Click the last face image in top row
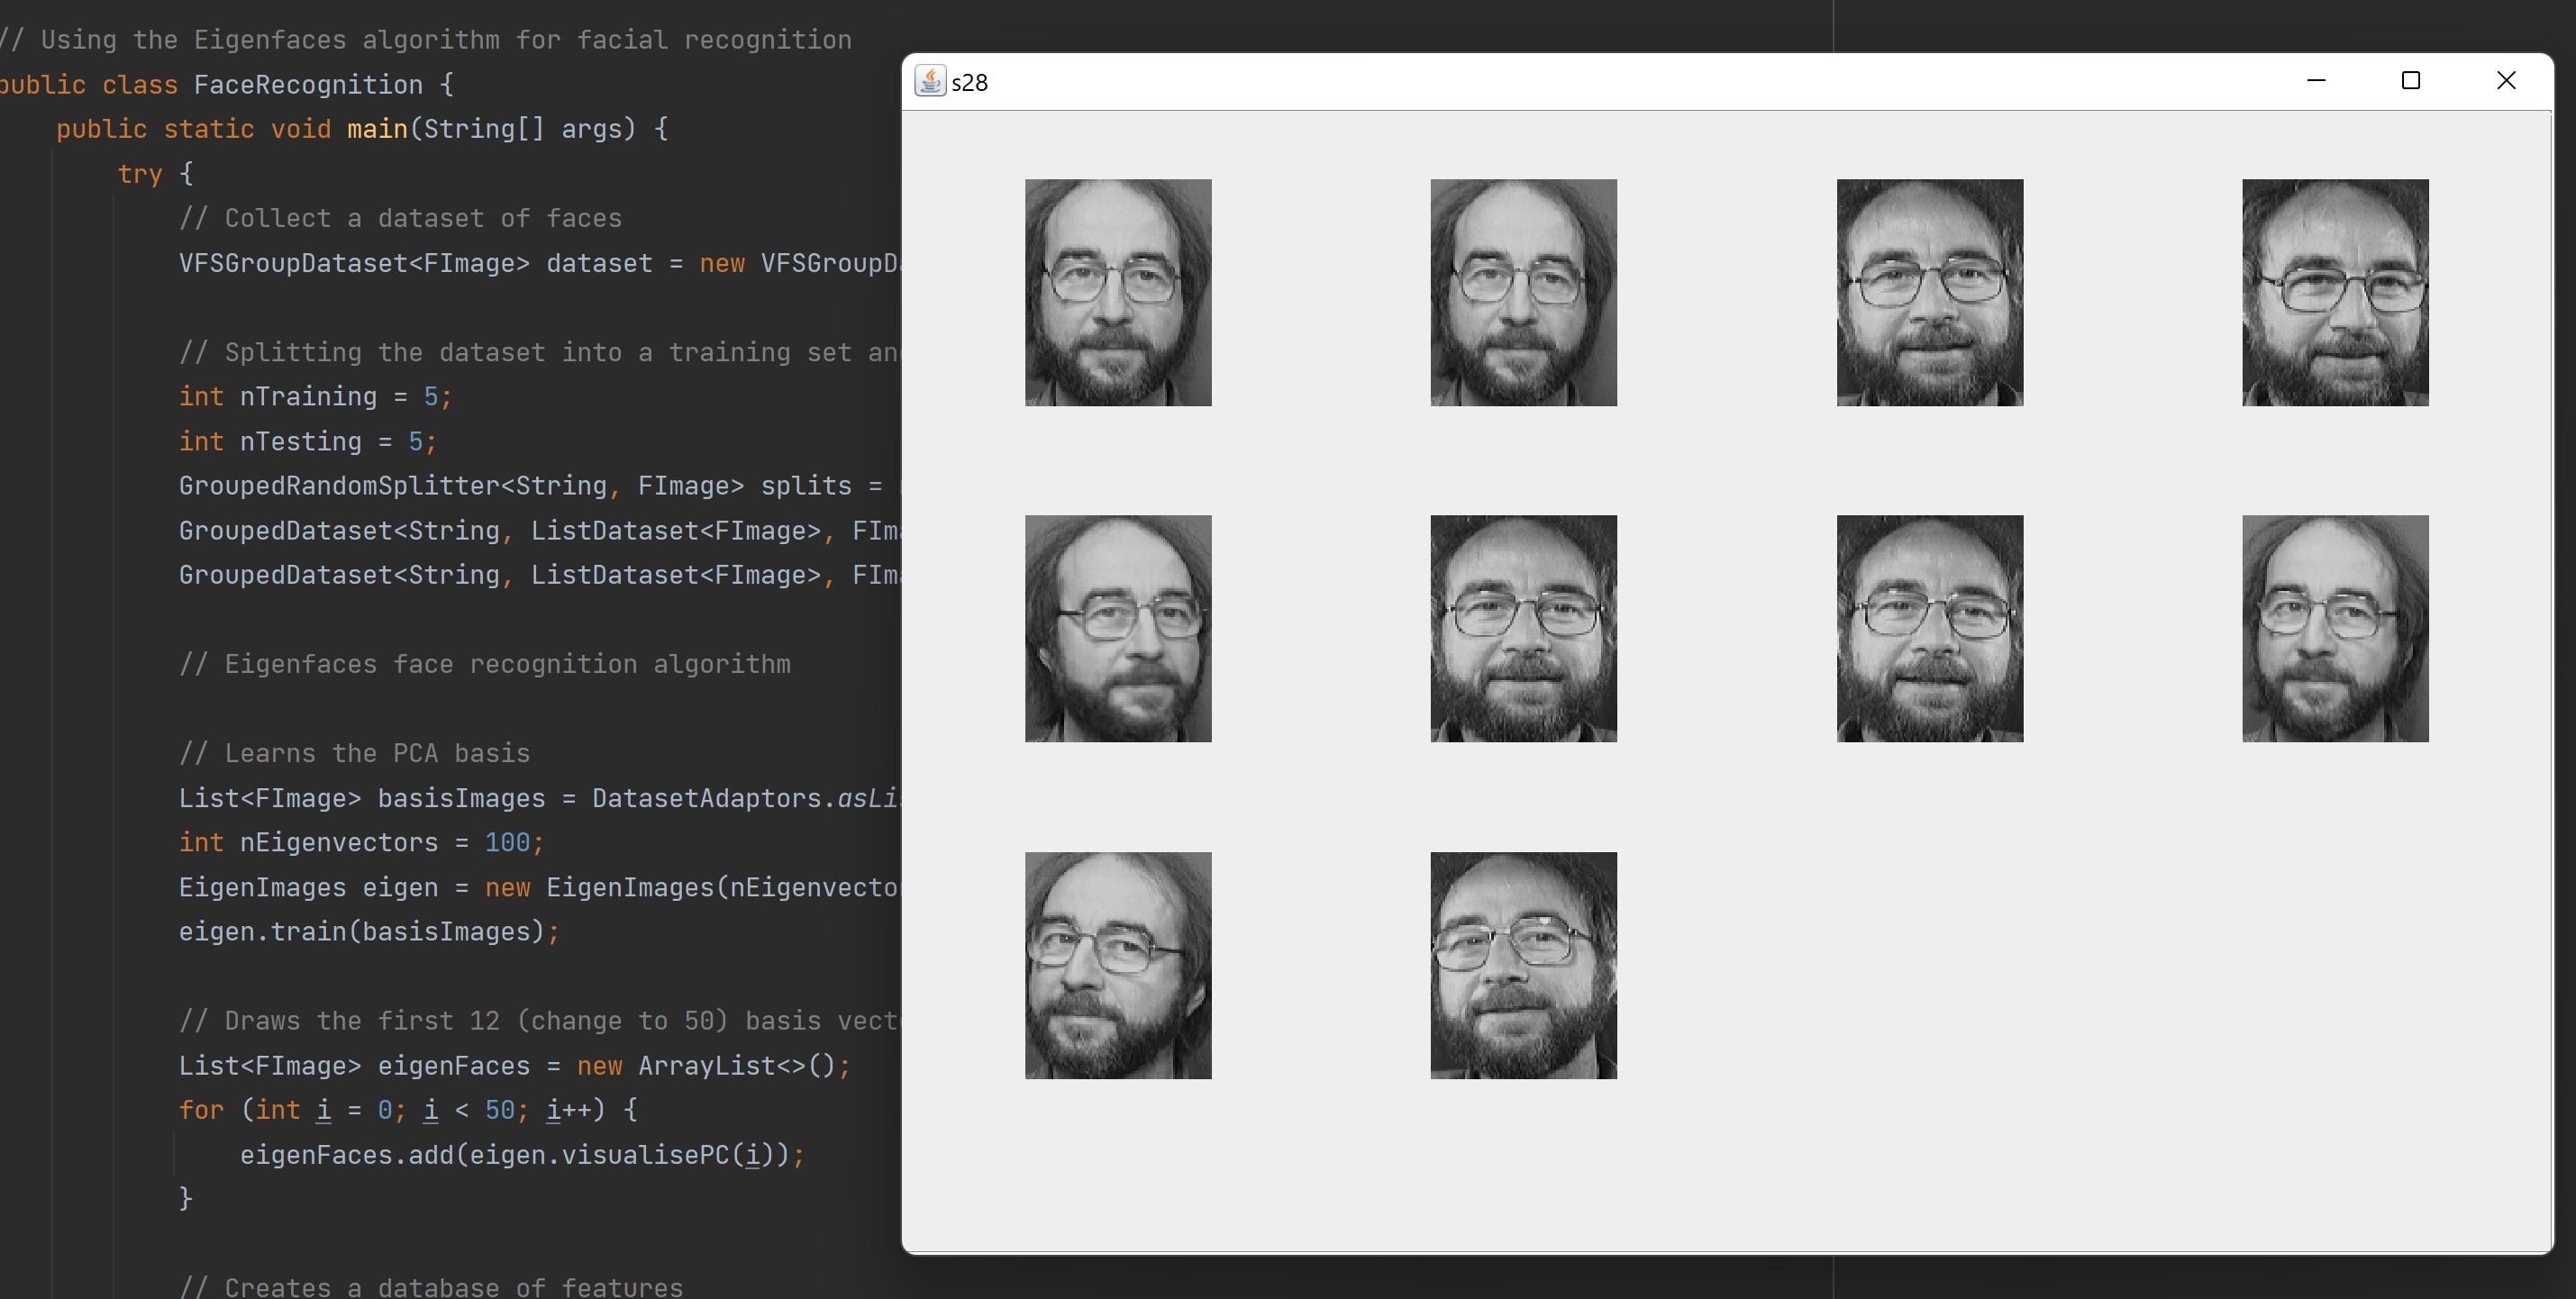The image size is (2576, 1299). tap(2335, 292)
